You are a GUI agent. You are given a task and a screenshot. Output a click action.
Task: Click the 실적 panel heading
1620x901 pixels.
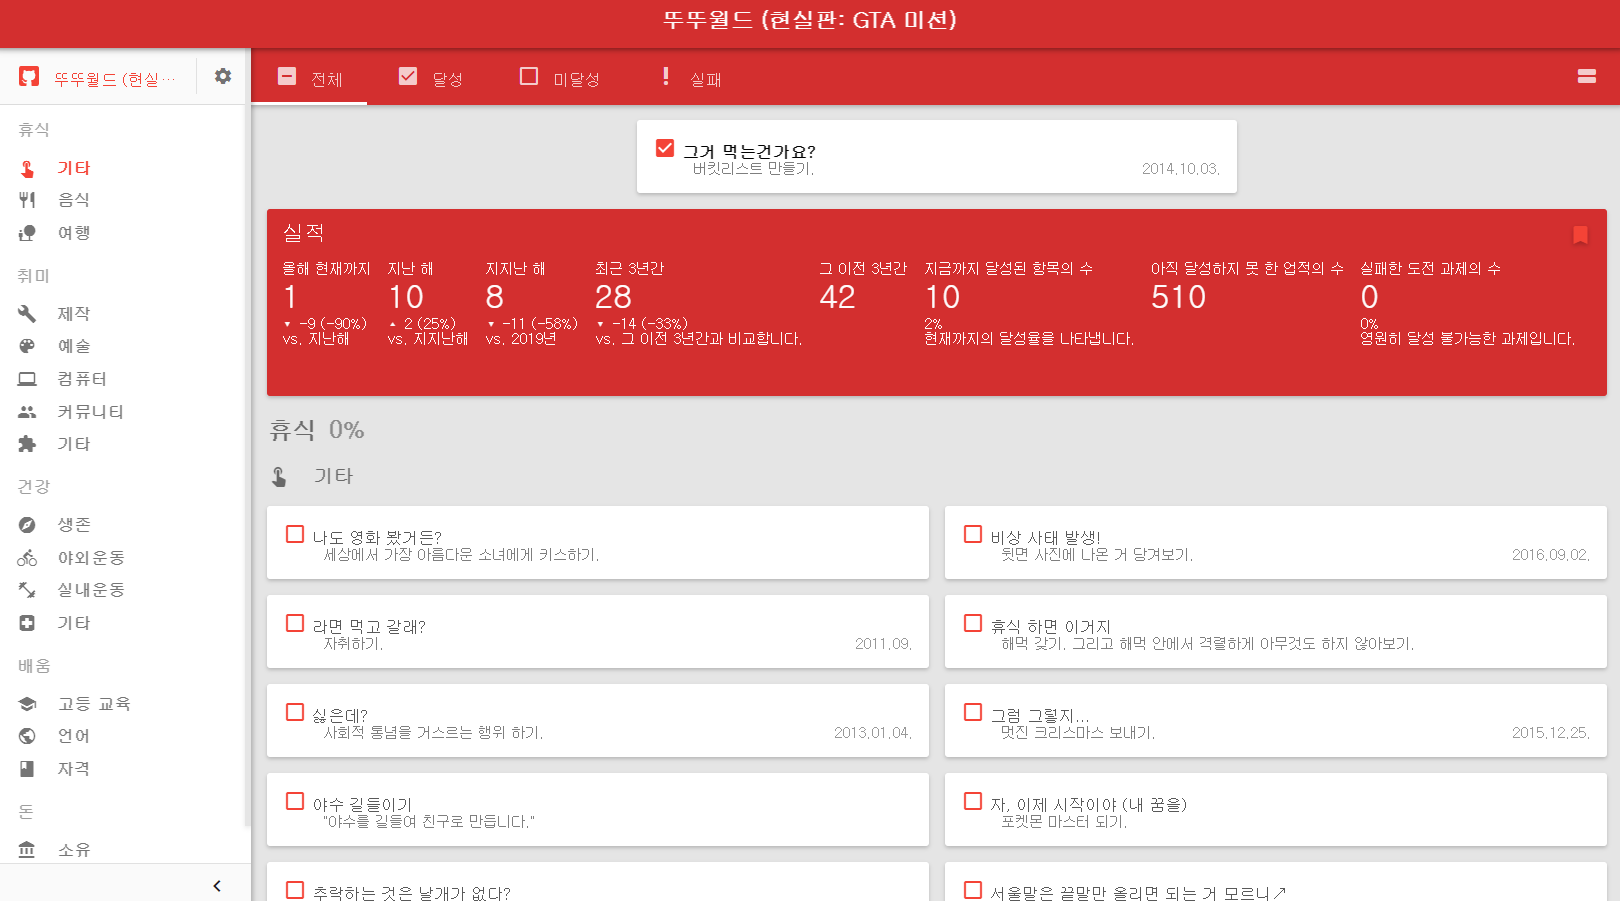[303, 233]
